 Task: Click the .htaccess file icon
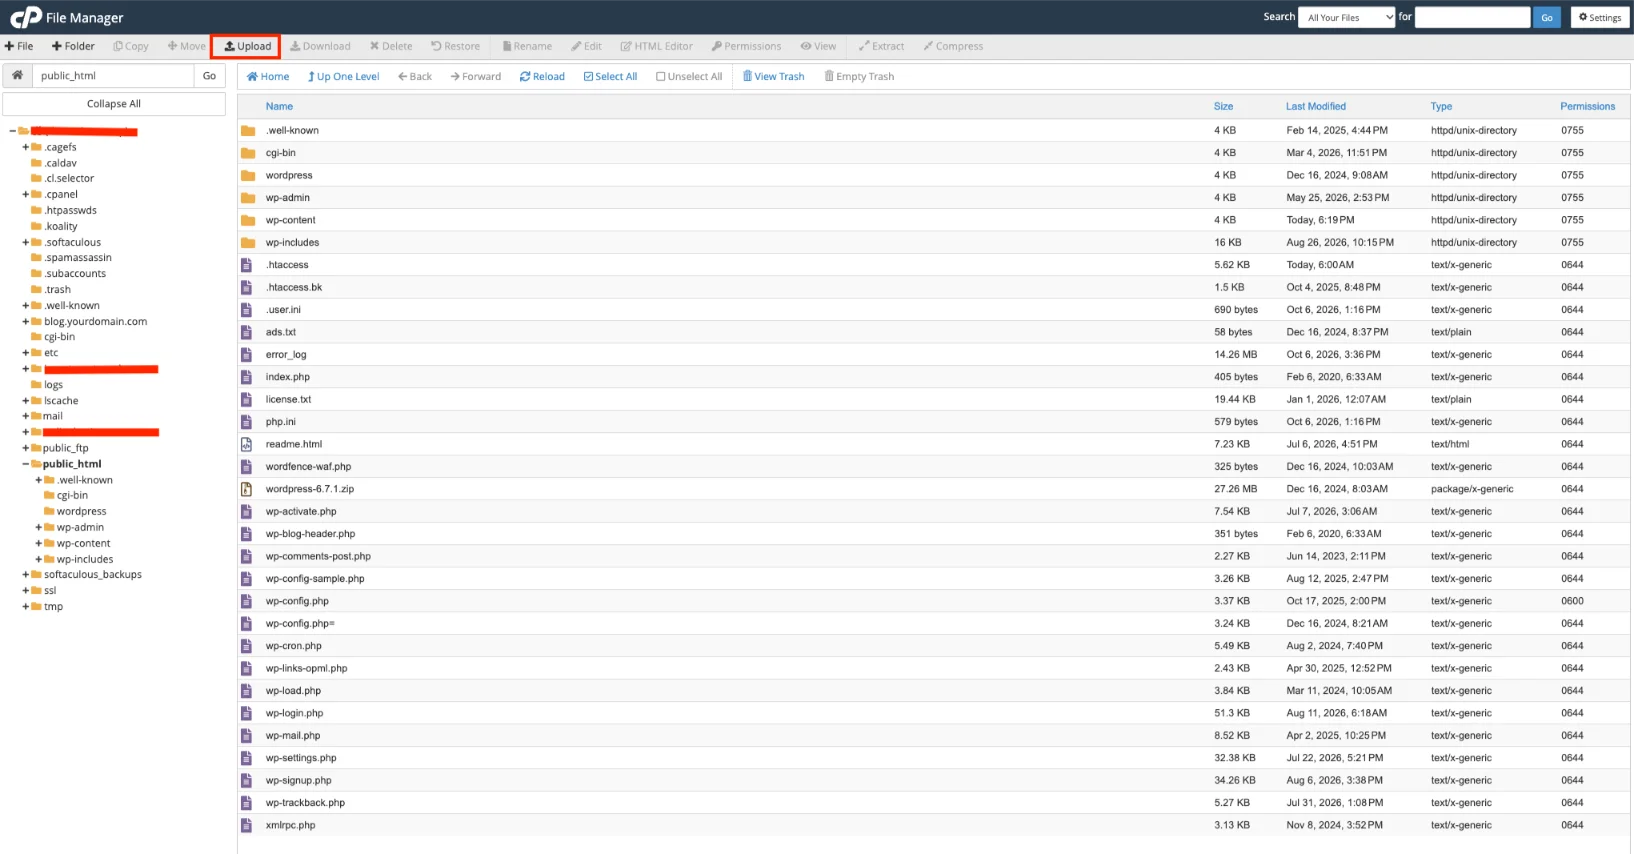(x=246, y=265)
